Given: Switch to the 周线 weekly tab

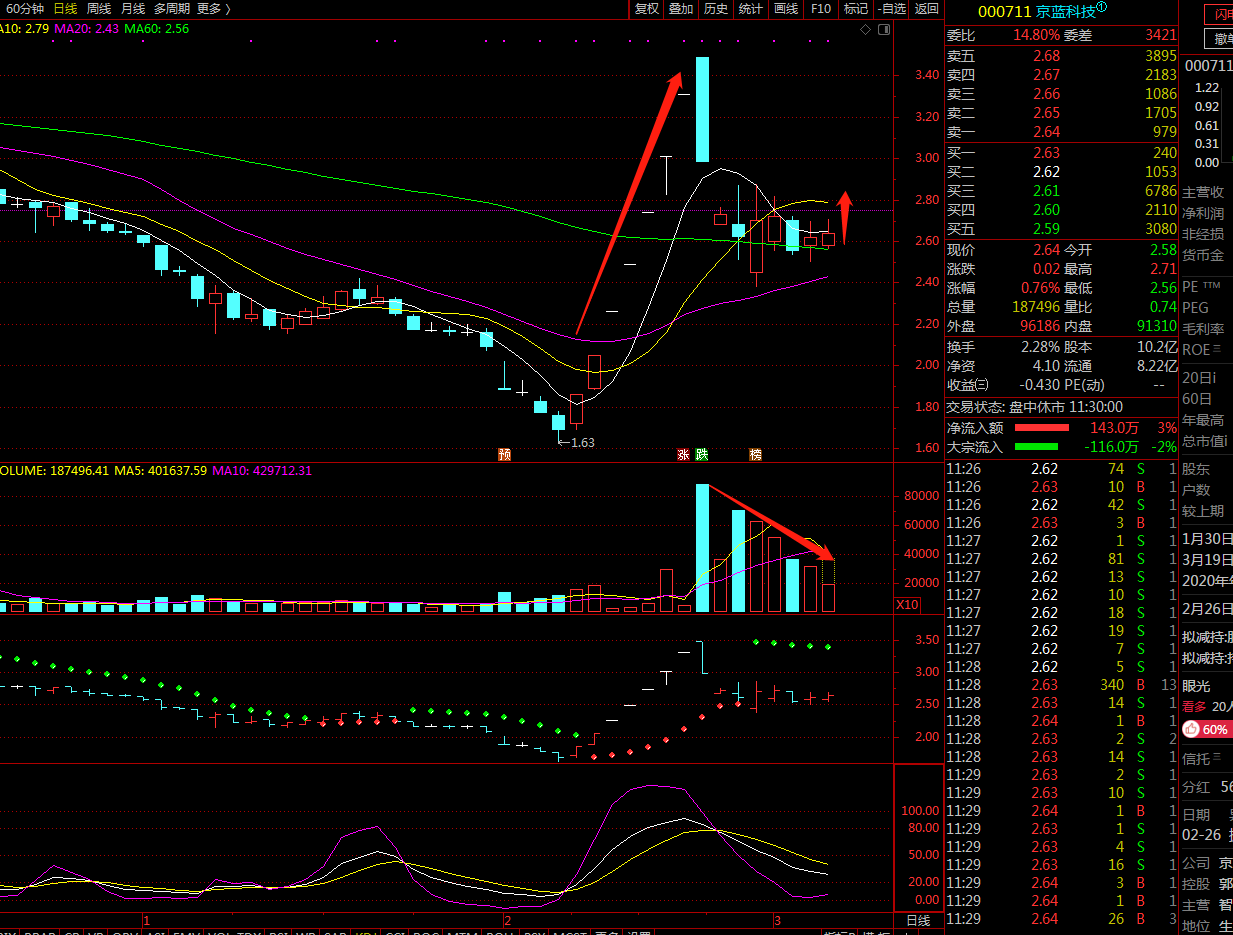Looking at the screenshot, I should [99, 9].
